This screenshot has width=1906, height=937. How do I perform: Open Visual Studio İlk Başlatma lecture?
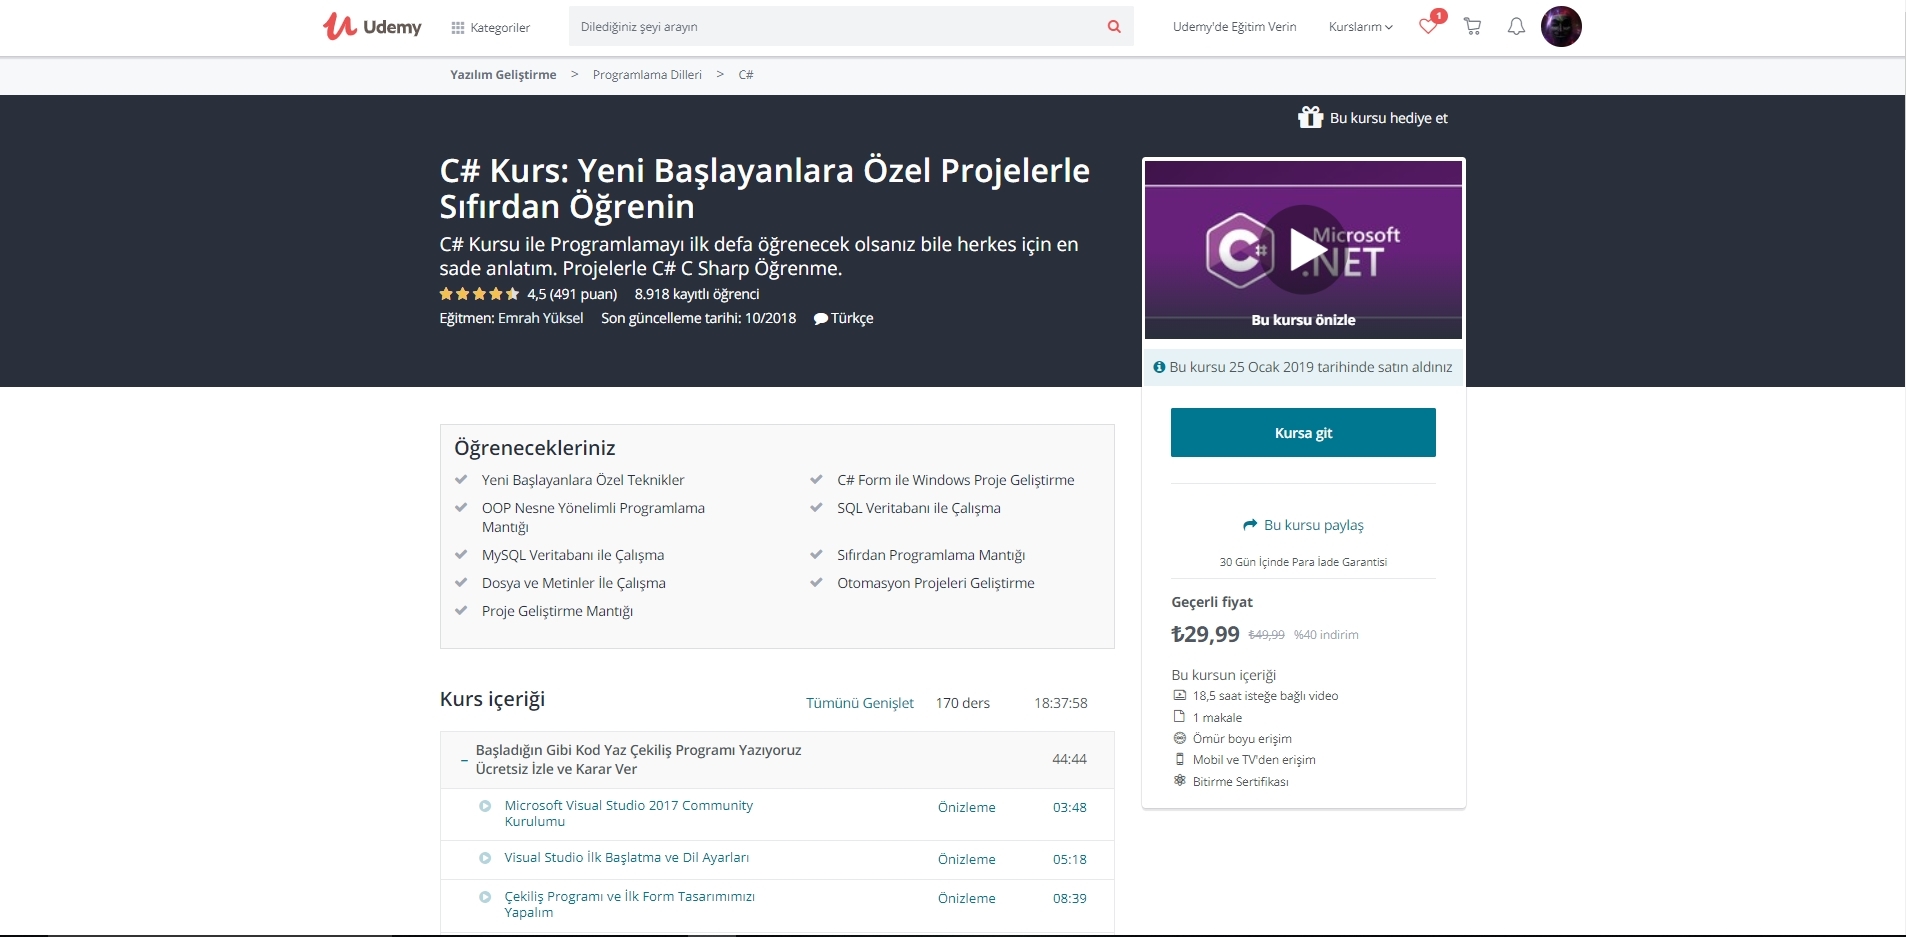[626, 858]
